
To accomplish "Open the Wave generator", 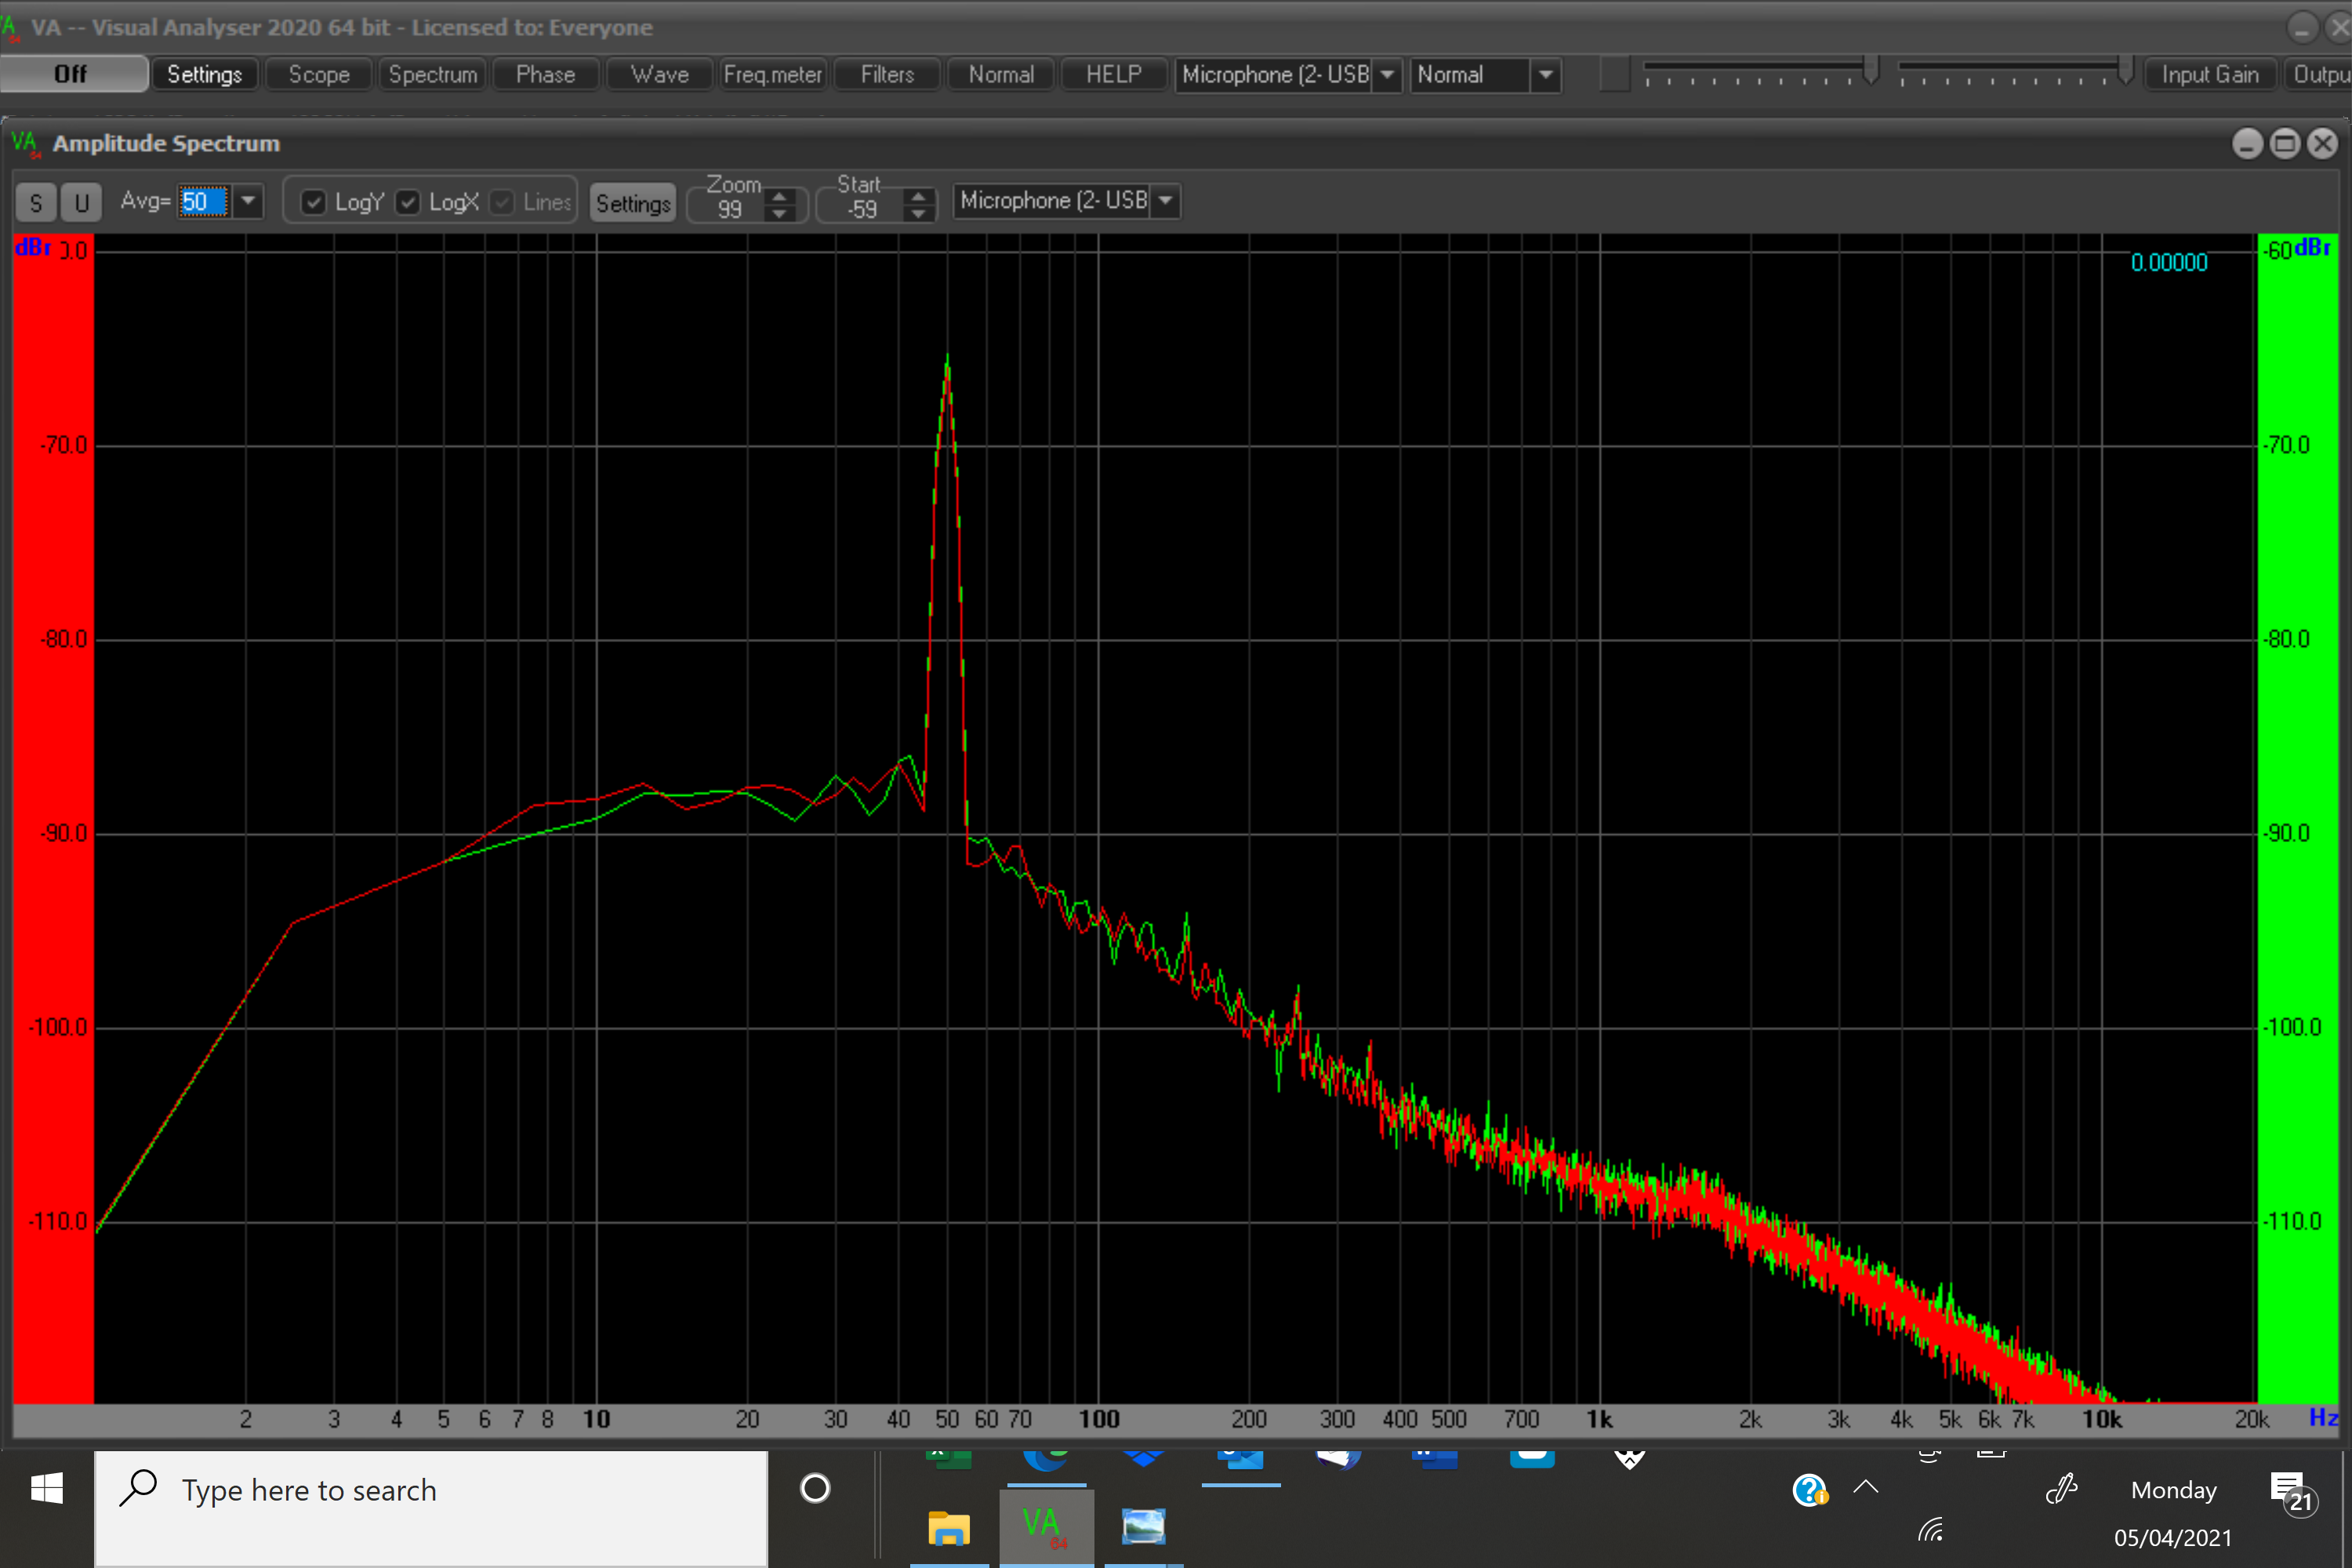I will (x=660, y=75).
